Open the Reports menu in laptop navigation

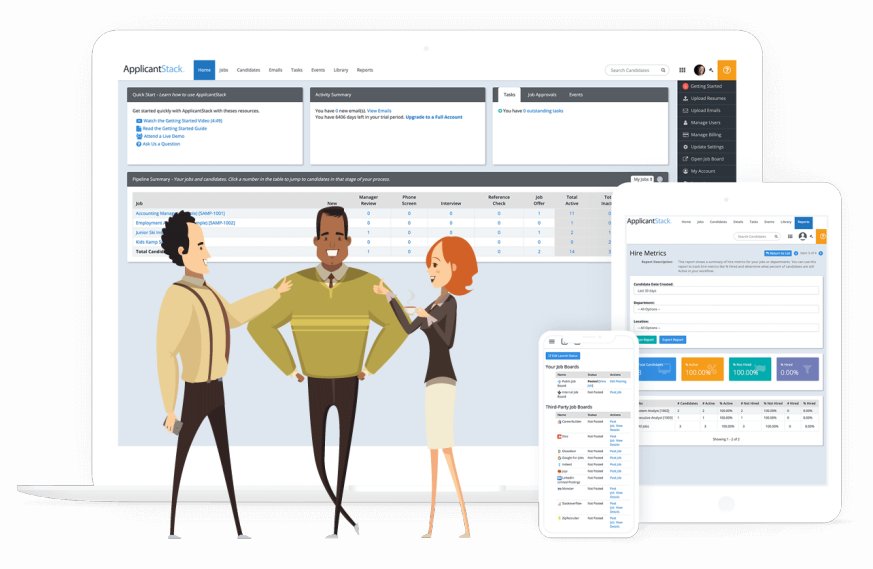pyautogui.click(x=365, y=70)
